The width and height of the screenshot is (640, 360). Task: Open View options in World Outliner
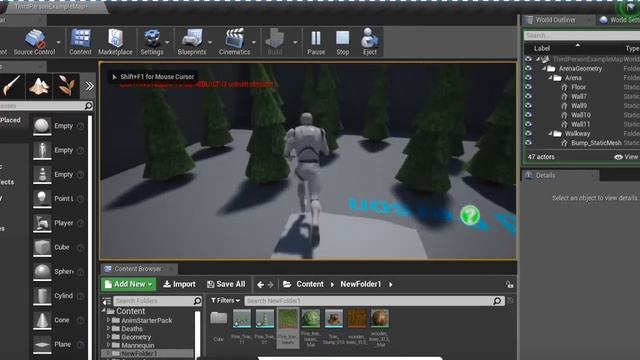coord(626,157)
